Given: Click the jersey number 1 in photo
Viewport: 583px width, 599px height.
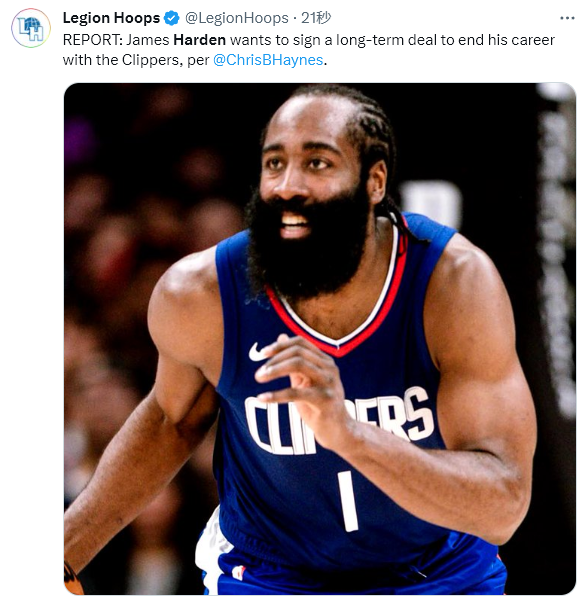Looking at the screenshot, I should coord(348,501).
